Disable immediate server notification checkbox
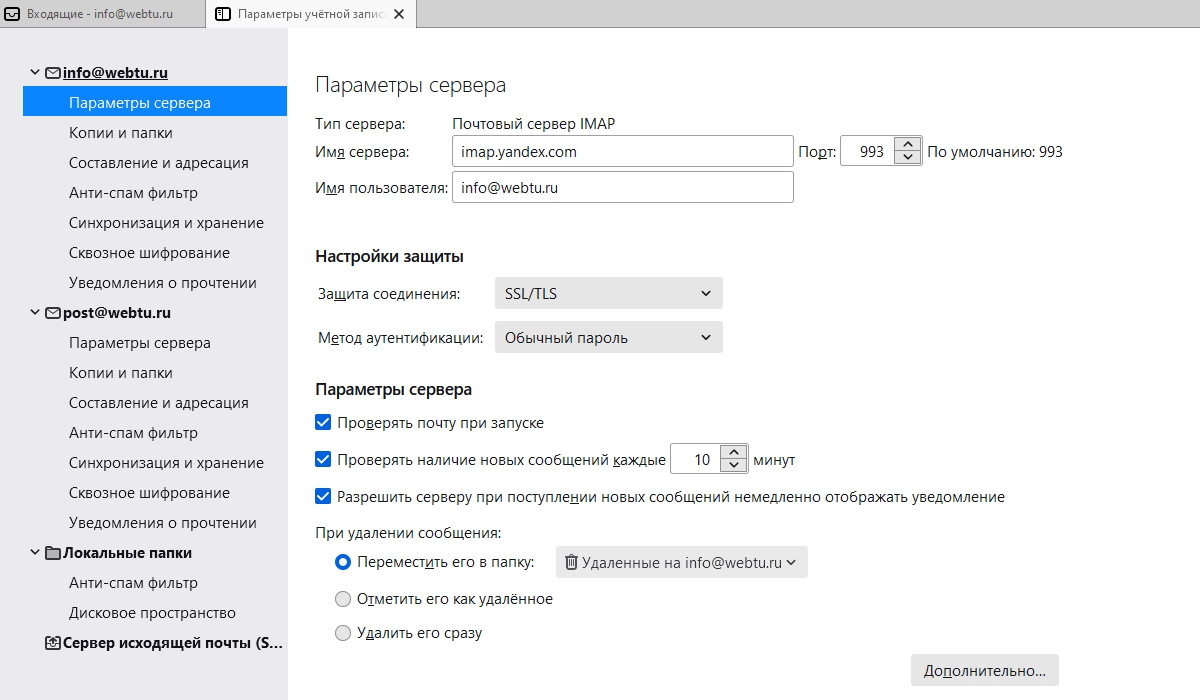1200x700 pixels. click(x=323, y=496)
